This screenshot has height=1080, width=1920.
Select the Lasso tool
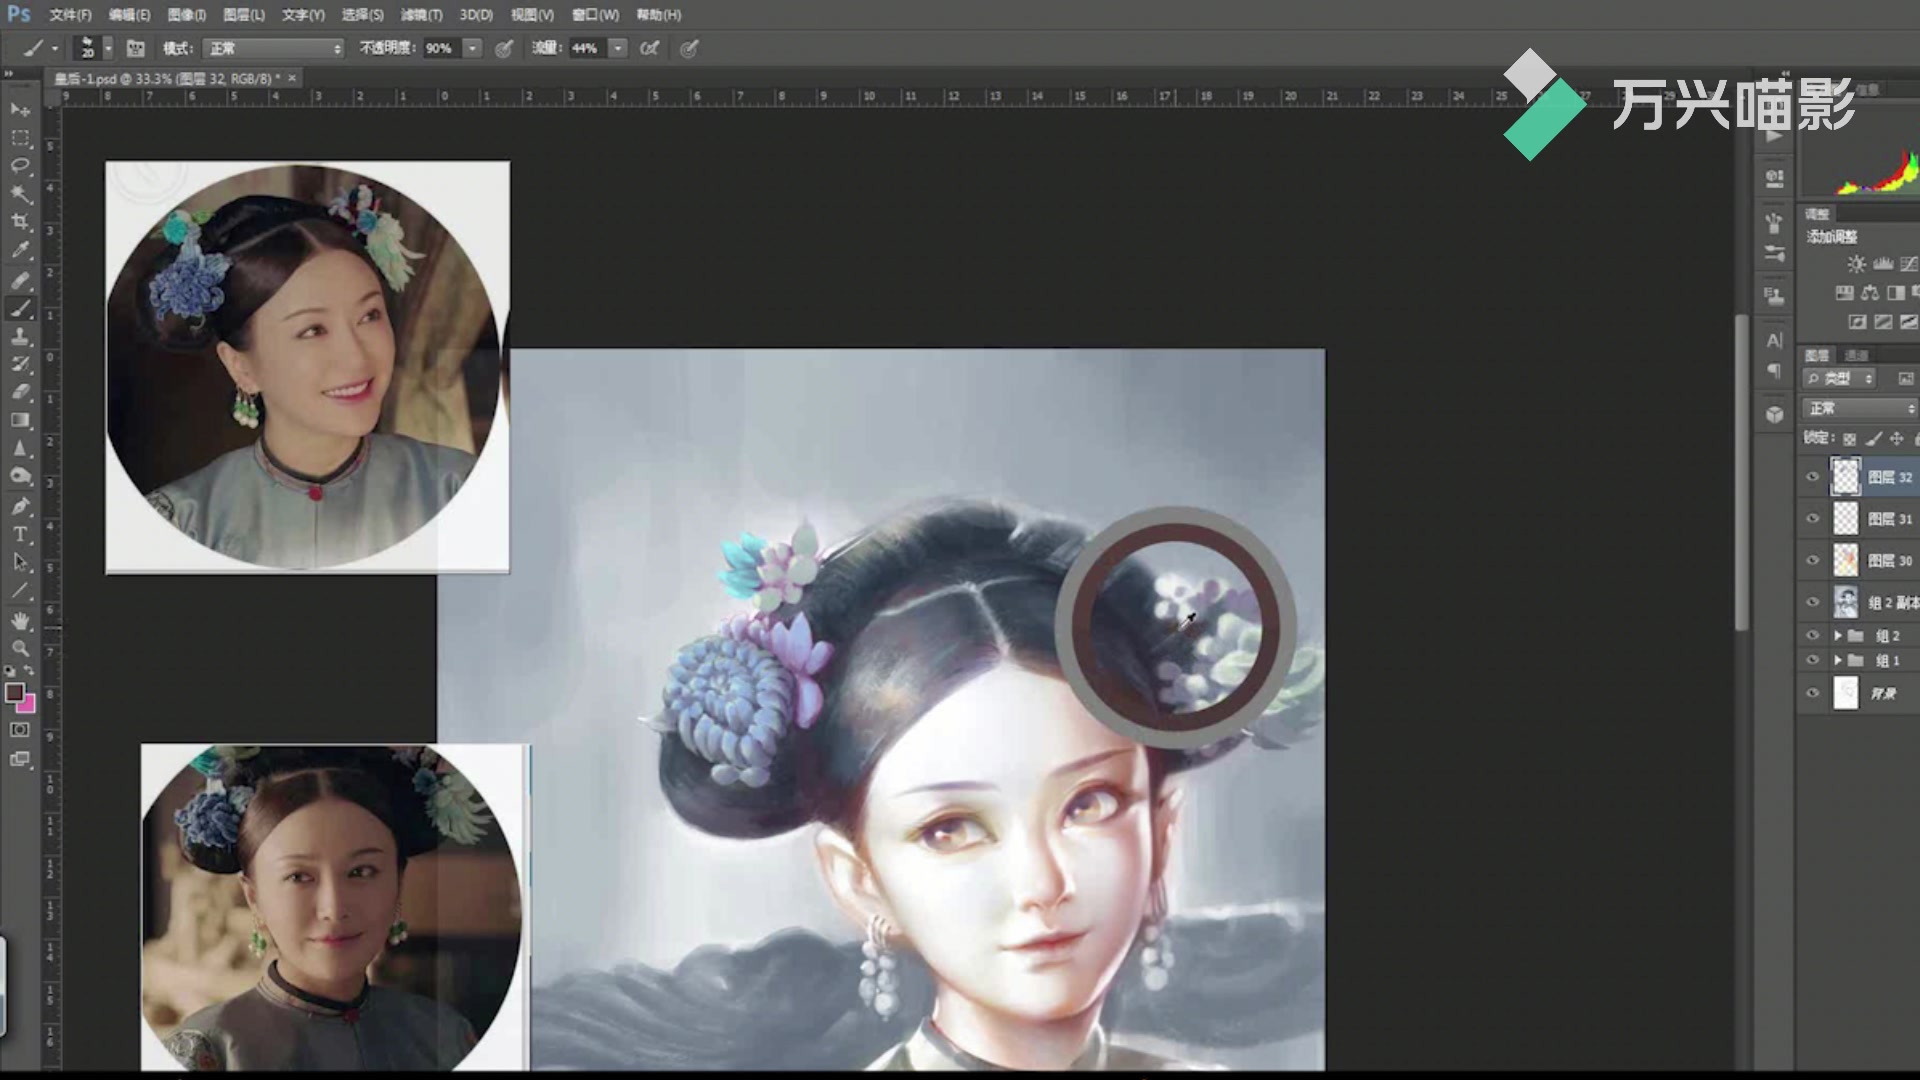click(x=20, y=165)
